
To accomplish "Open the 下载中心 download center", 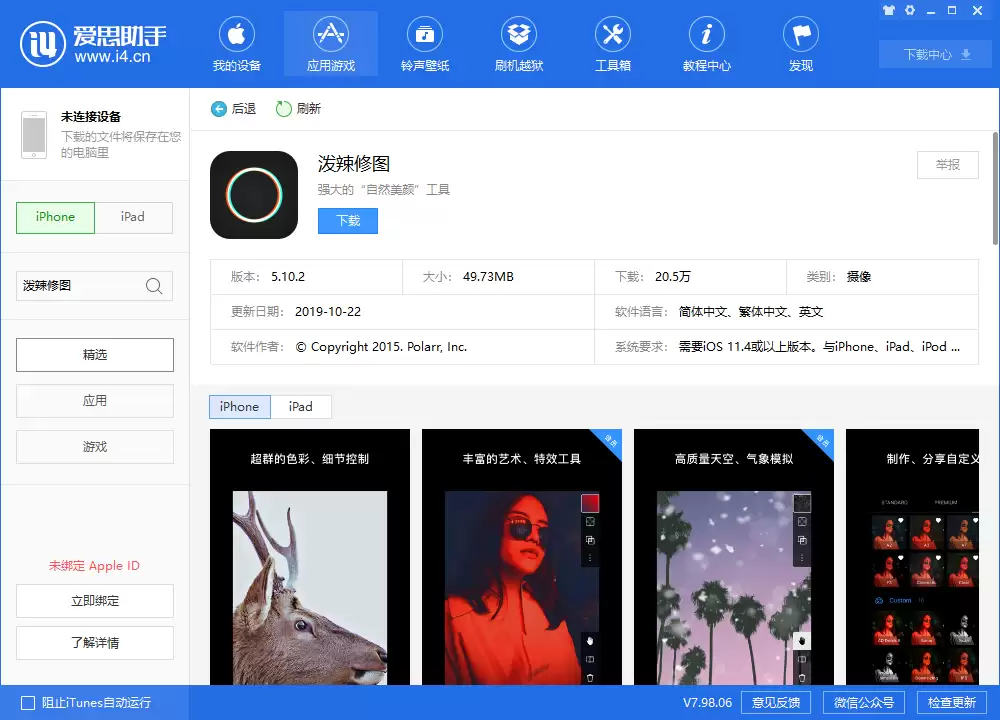I will (936, 55).
